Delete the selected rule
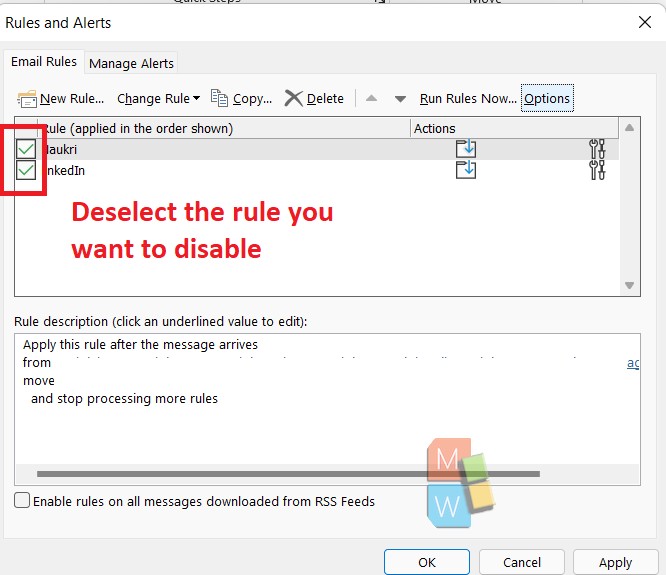The height and width of the screenshot is (575, 666). 314,99
